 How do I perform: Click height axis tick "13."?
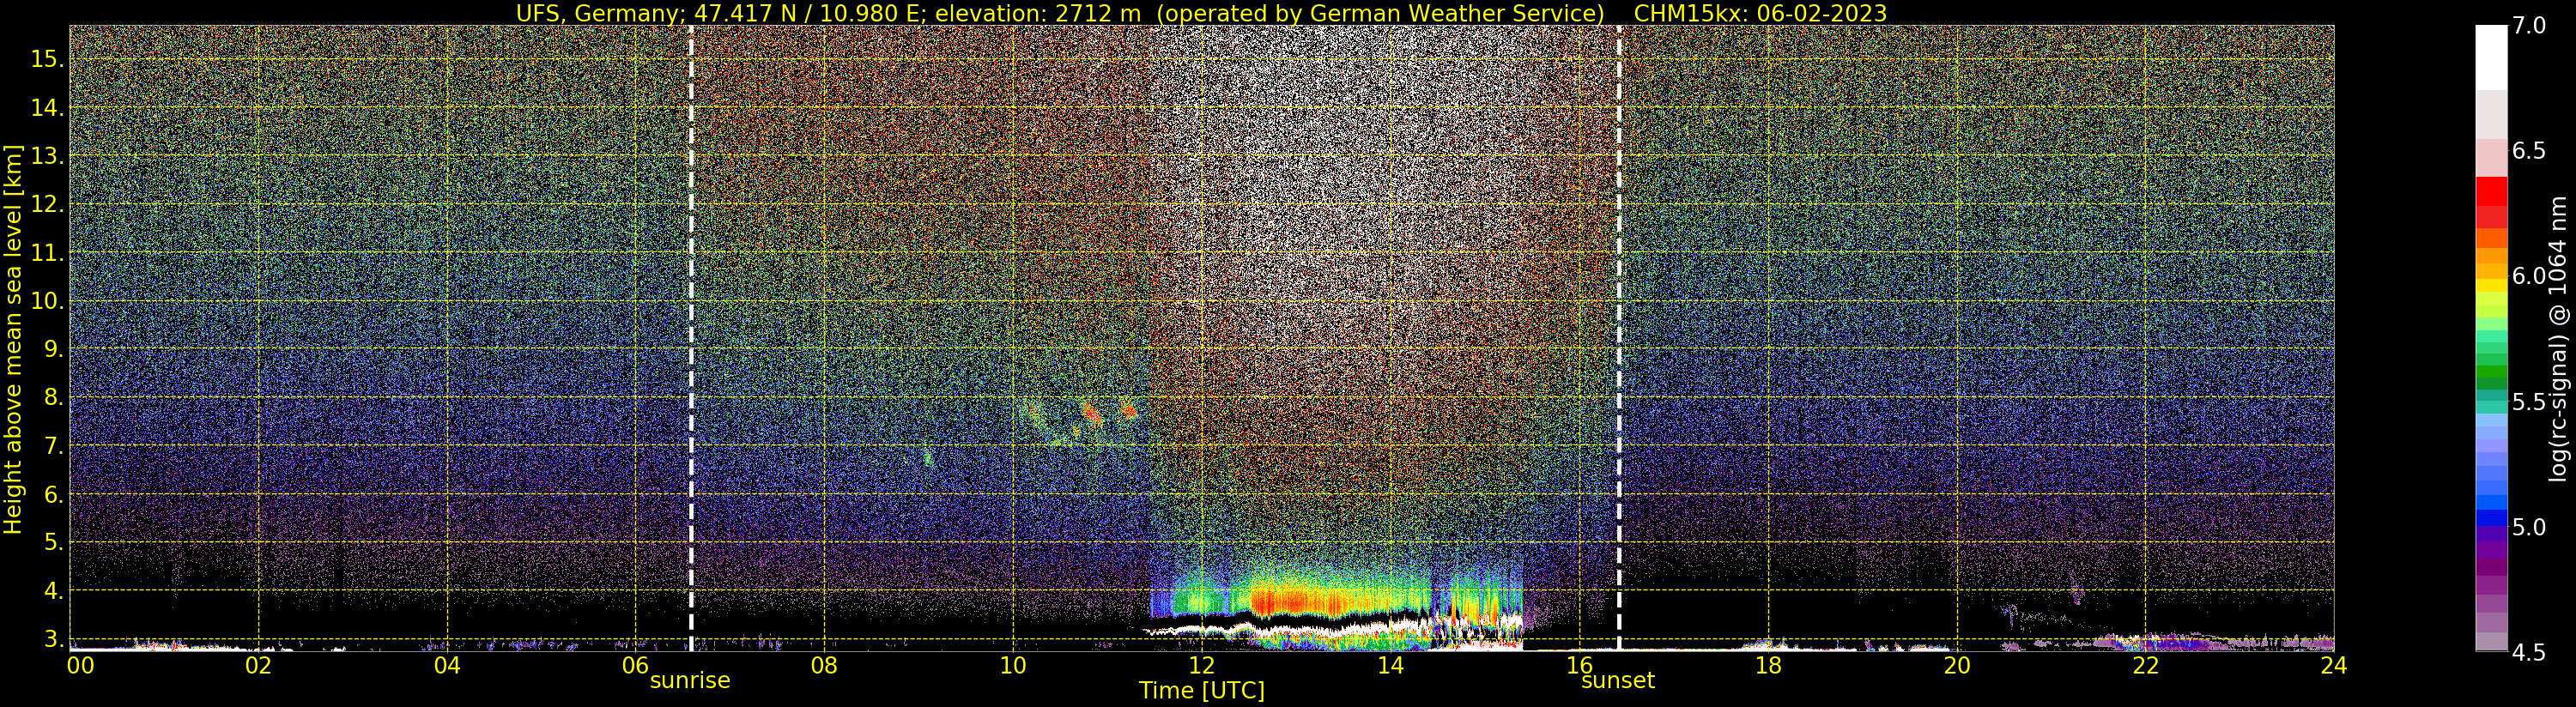click(47, 156)
